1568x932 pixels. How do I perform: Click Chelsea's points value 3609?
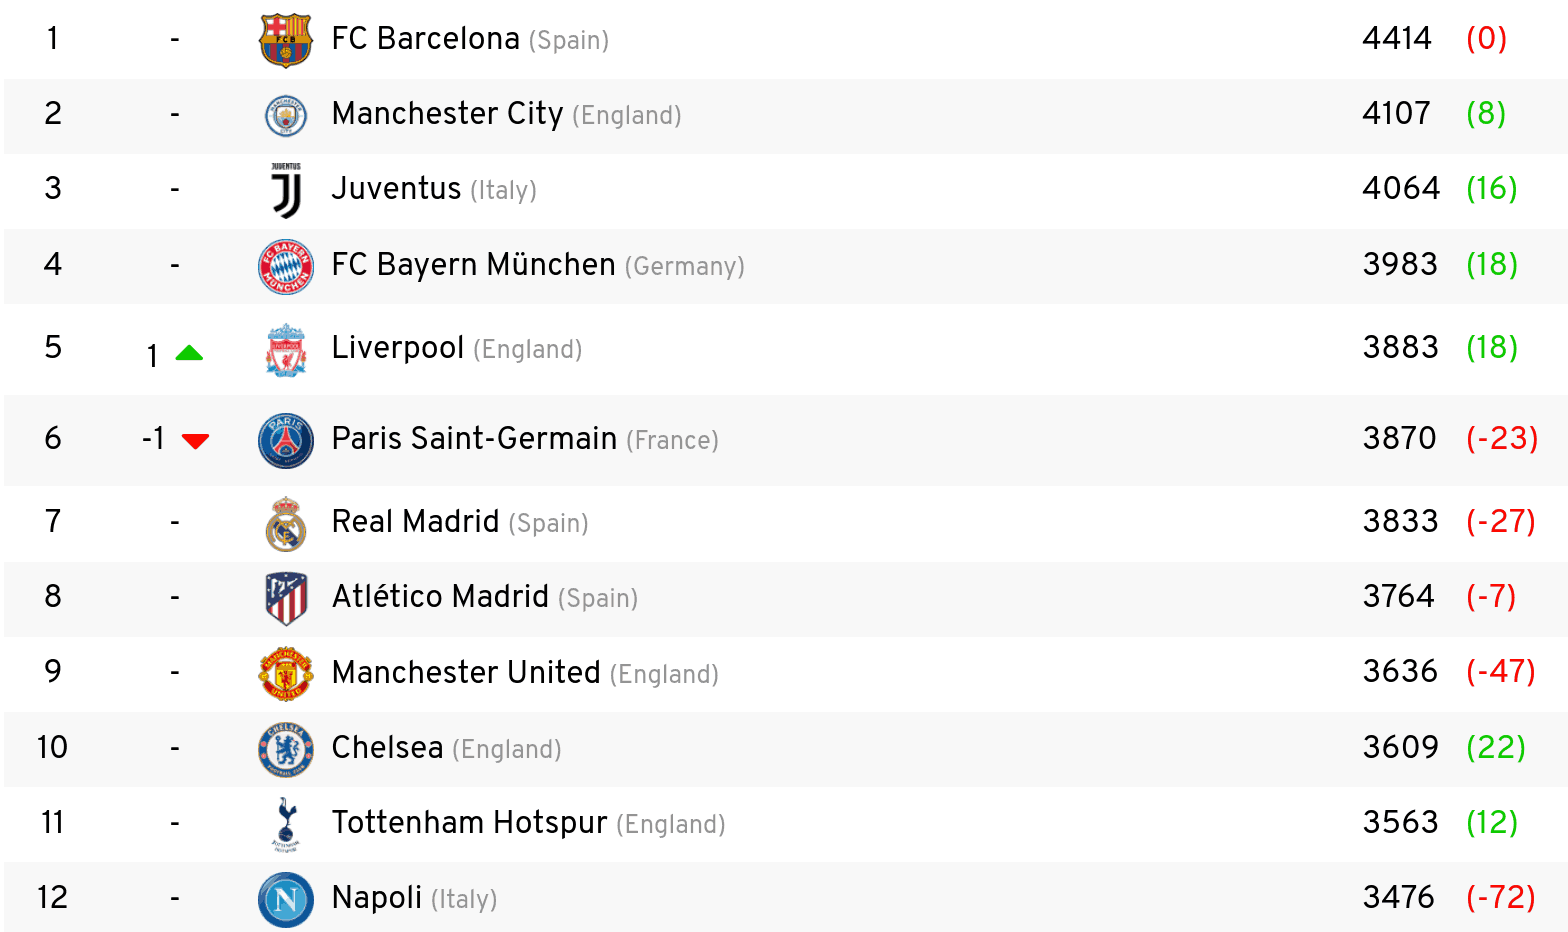1401,747
